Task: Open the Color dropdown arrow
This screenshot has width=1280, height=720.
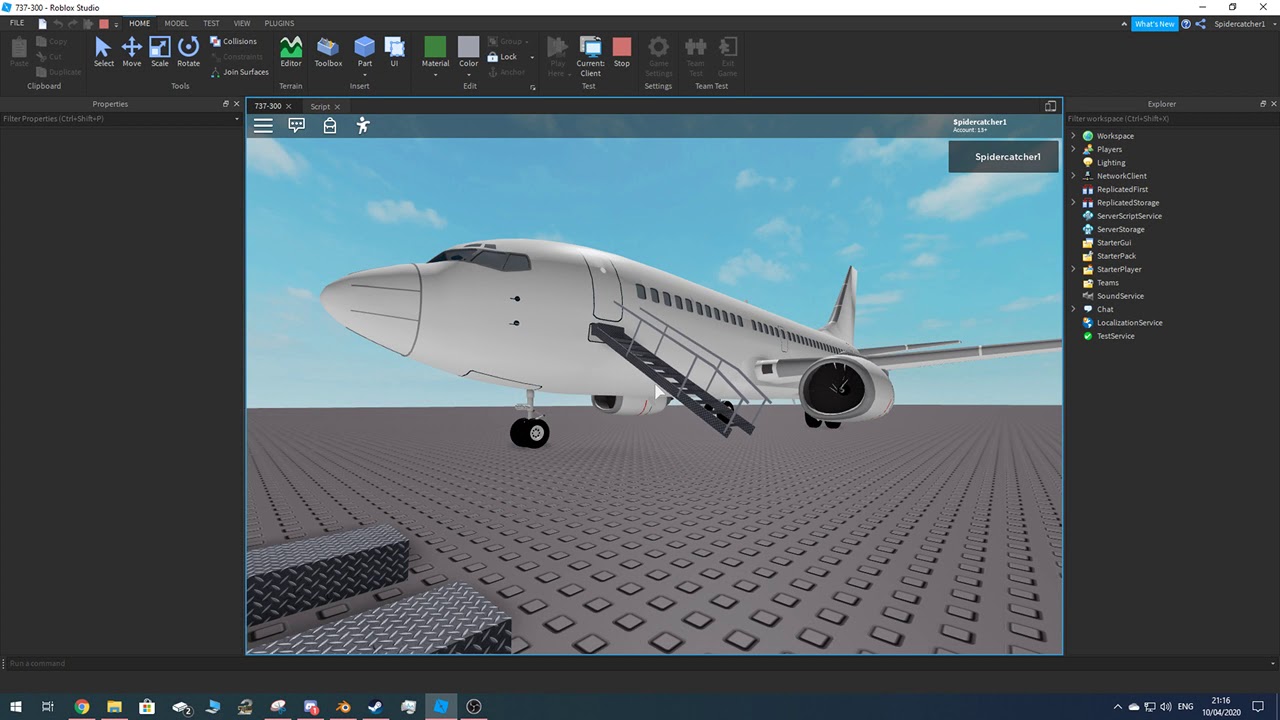Action: tap(469, 74)
